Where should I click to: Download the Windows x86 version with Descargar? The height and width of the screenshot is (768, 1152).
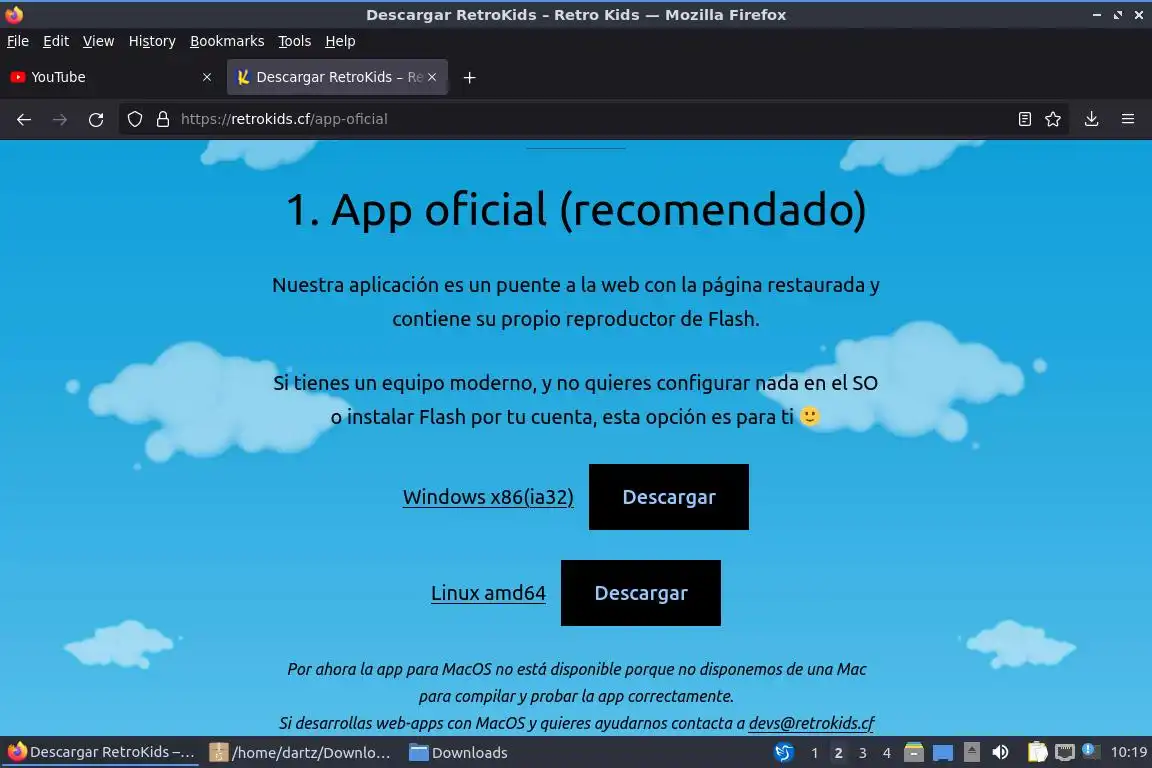[669, 497]
